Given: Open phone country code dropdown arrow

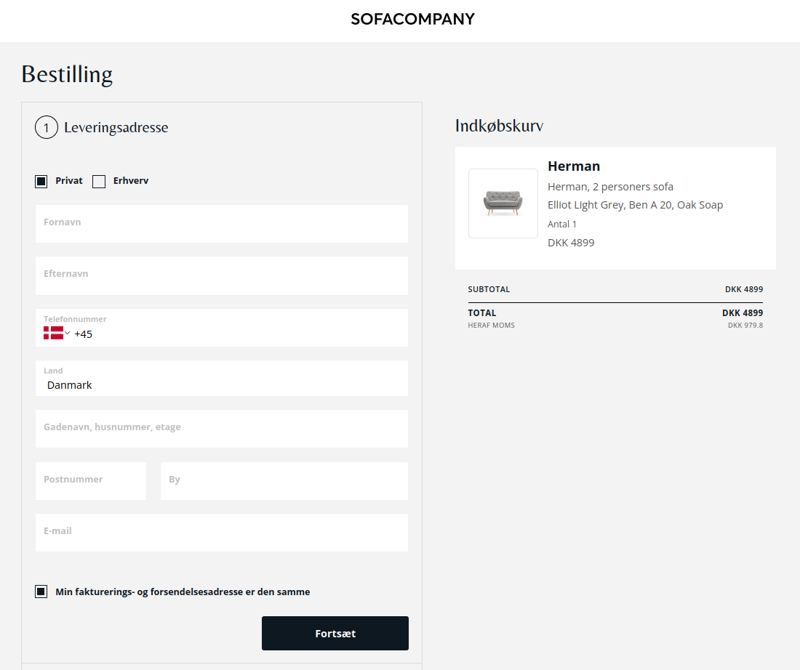Looking at the screenshot, I should click(68, 333).
